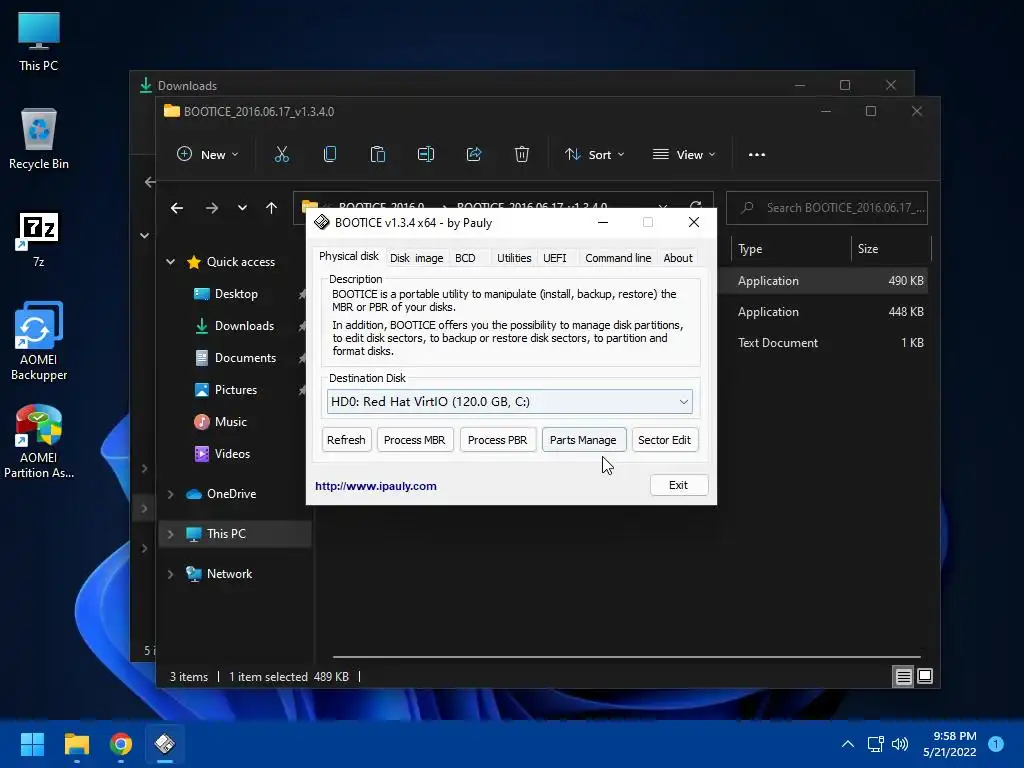Open recent locations chevron in Explorer navigation

click(242, 208)
